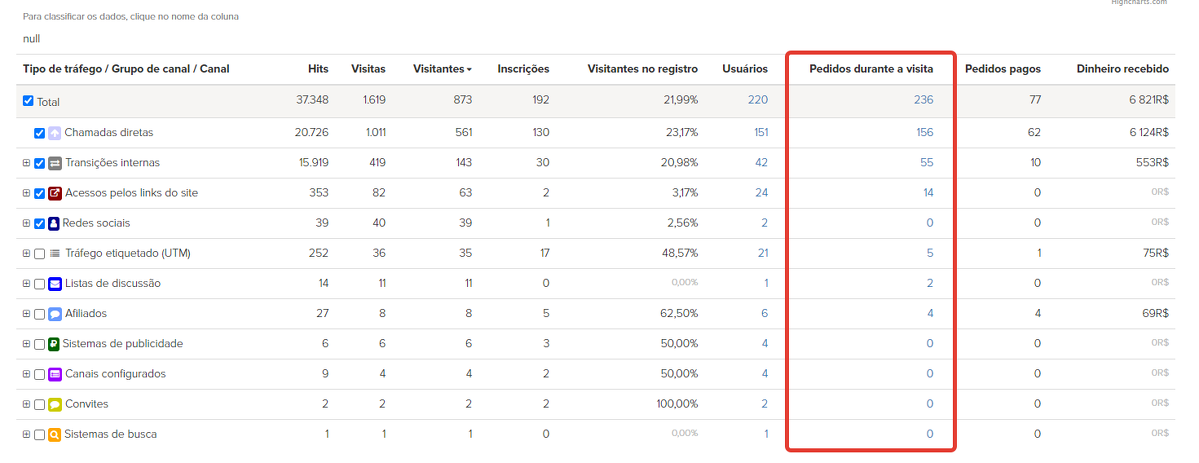Open the 220 total Usuários link
Screen dimensions: 1199x463
[757, 100]
